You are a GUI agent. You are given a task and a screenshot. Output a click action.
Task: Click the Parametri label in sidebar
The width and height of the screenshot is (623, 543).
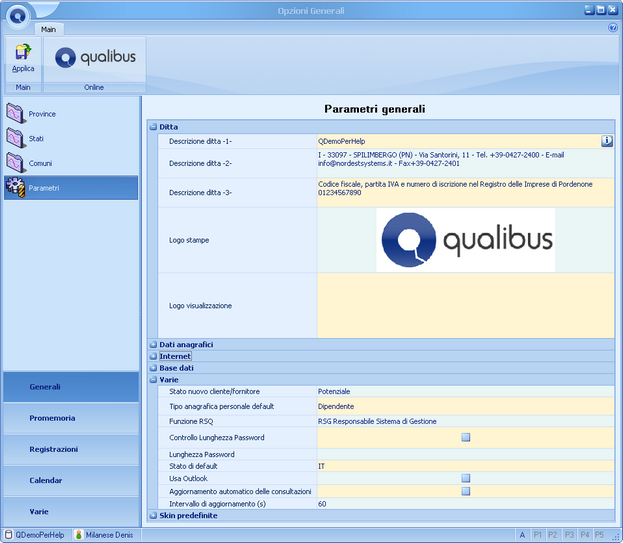point(44,188)
